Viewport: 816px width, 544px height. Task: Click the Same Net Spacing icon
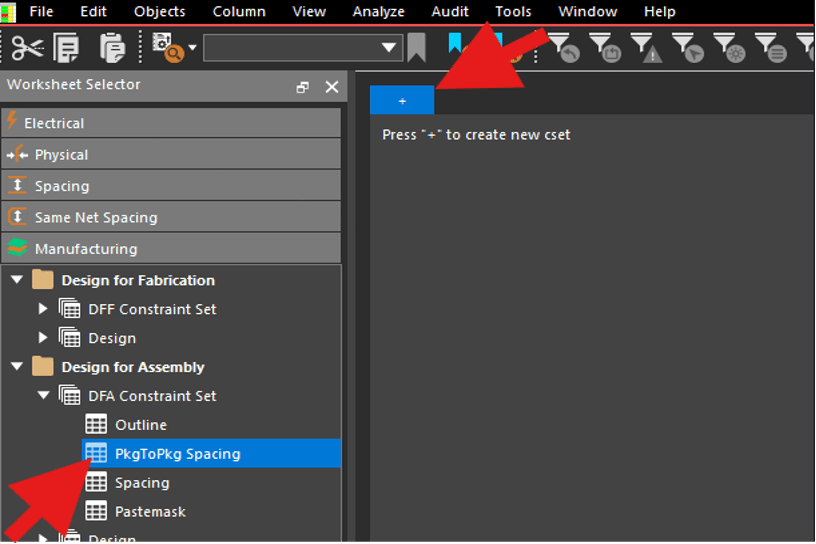17,217
